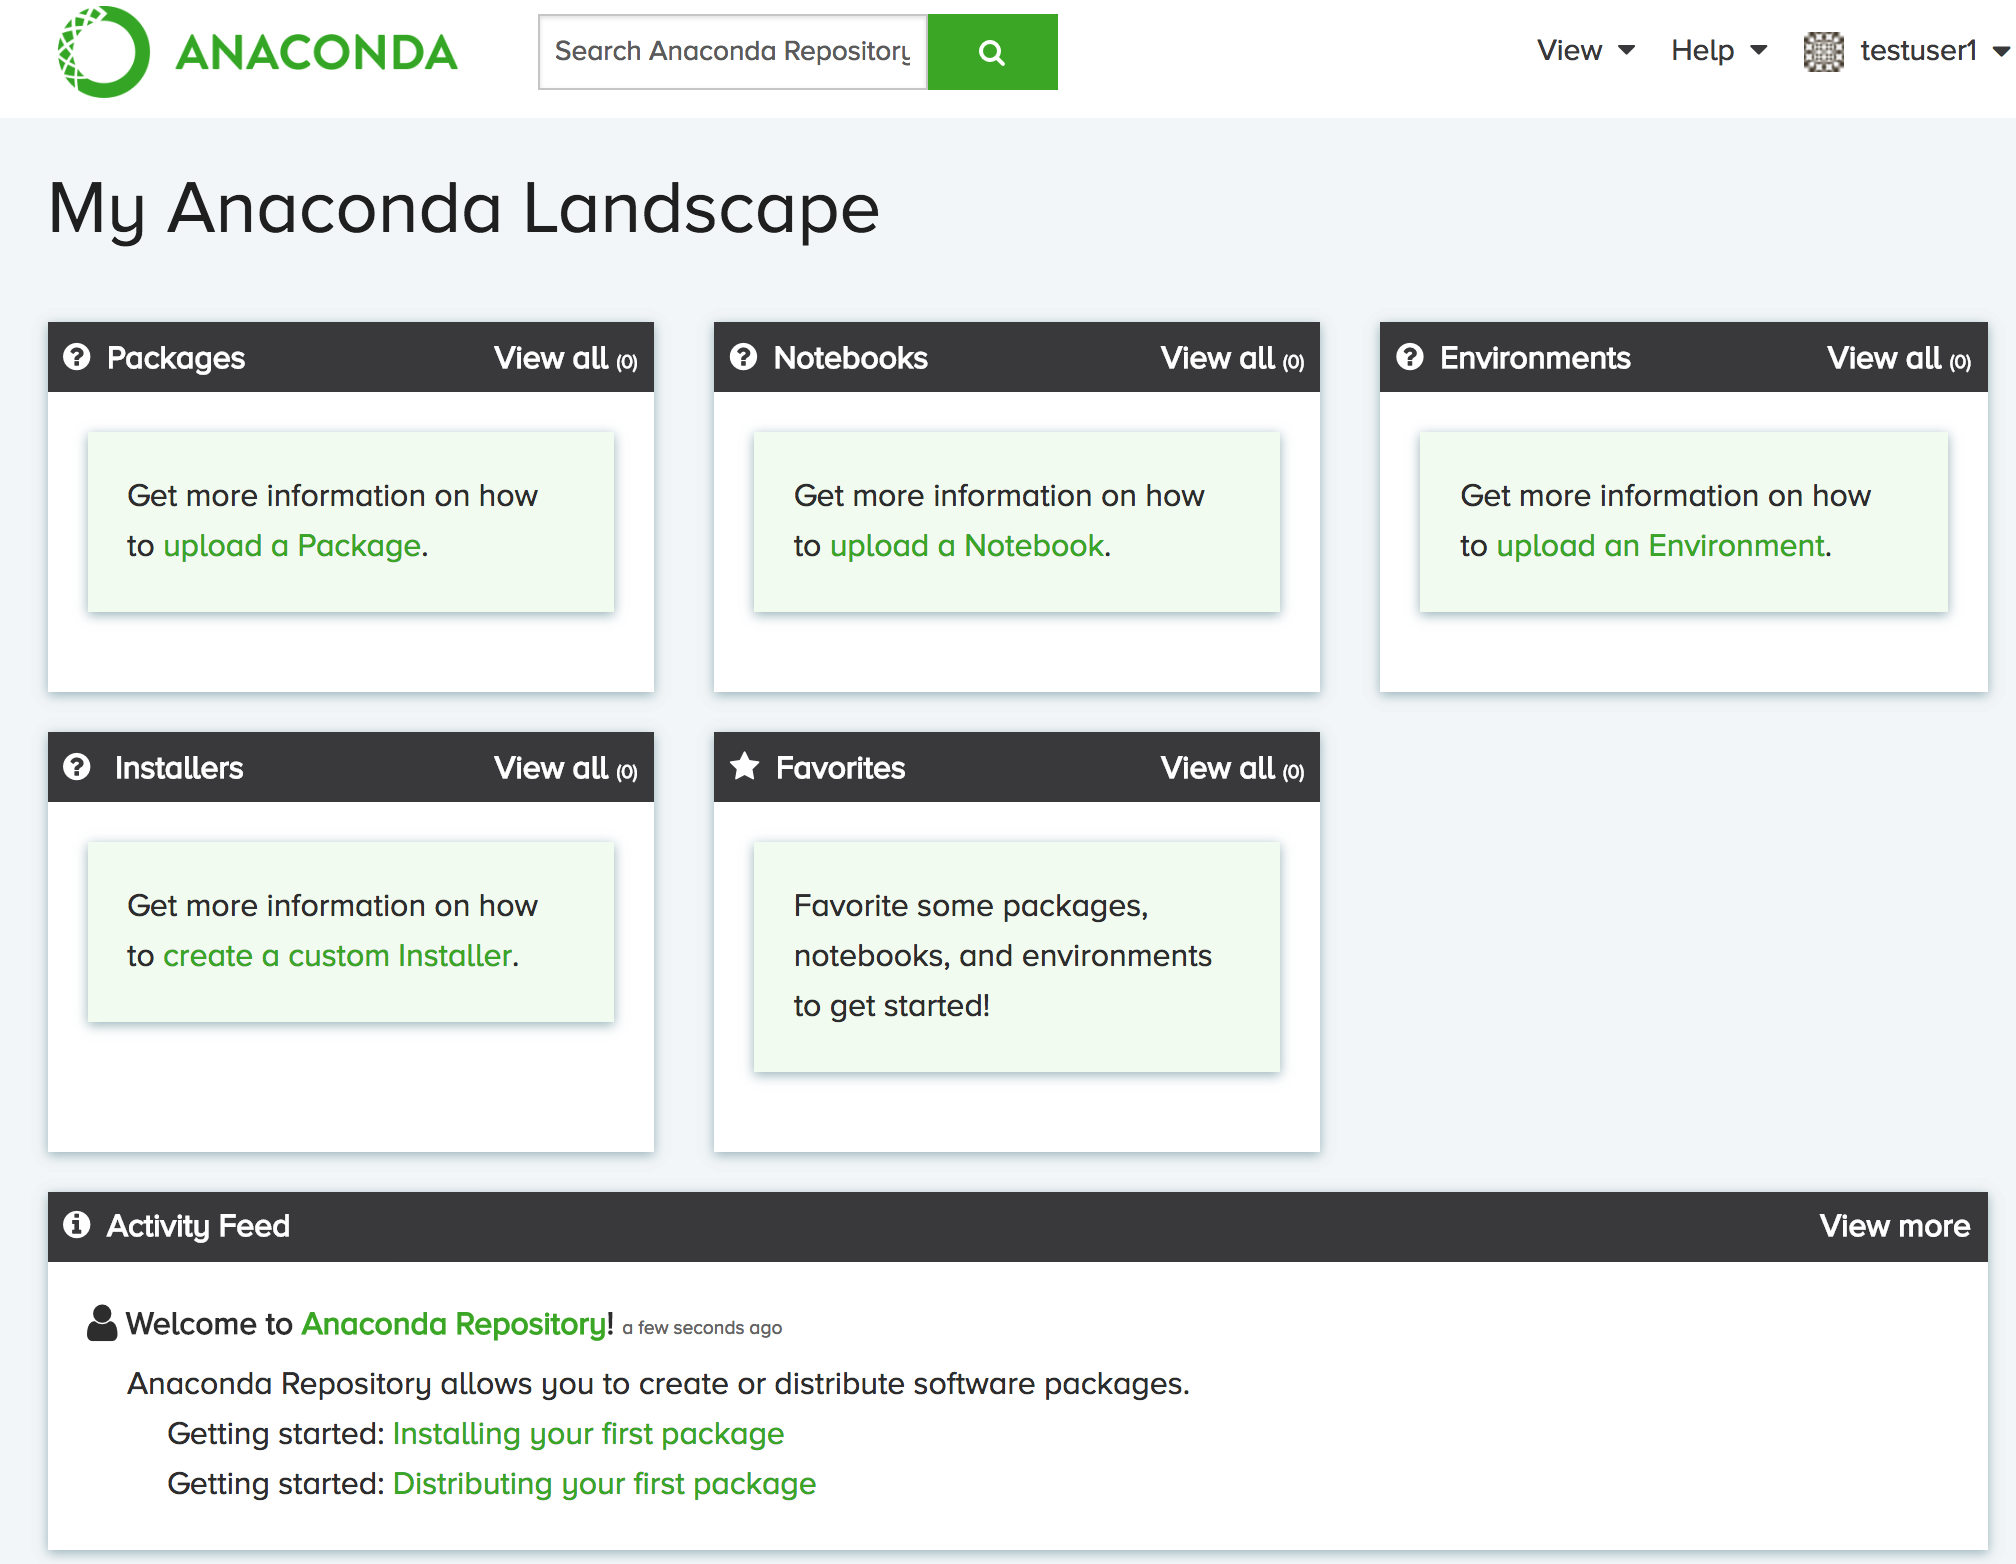Open the 'upload an Environment' link
The image size is (2016, 1564).
[1661, 546]
